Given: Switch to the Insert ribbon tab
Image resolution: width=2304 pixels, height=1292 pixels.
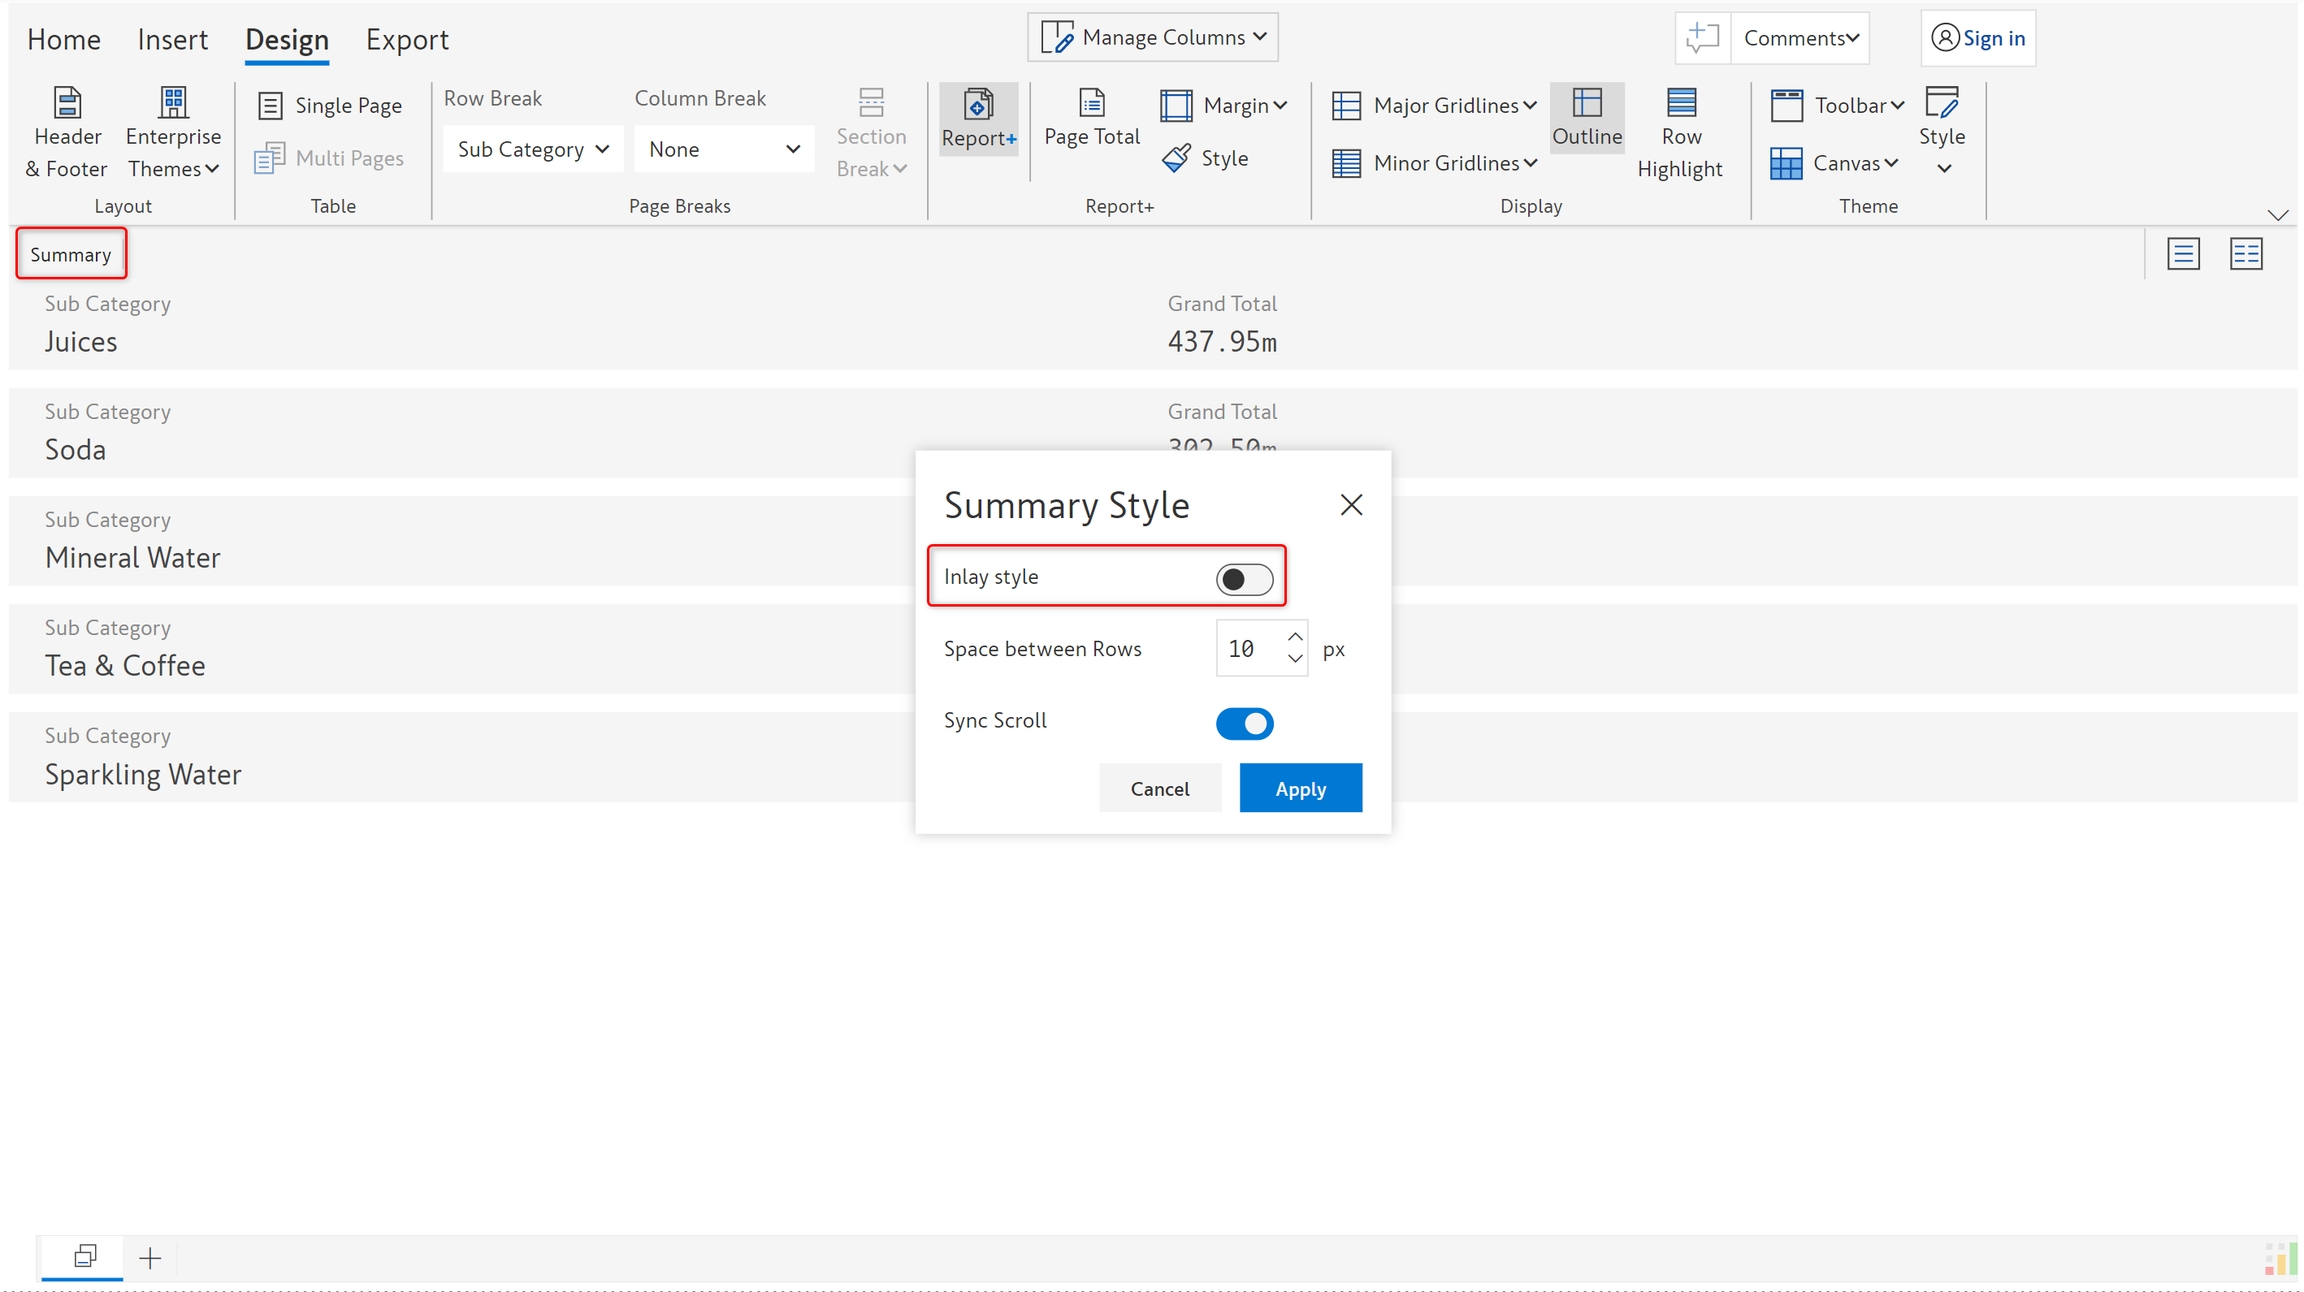Looking at the screenshot, I should click(172, 39).
